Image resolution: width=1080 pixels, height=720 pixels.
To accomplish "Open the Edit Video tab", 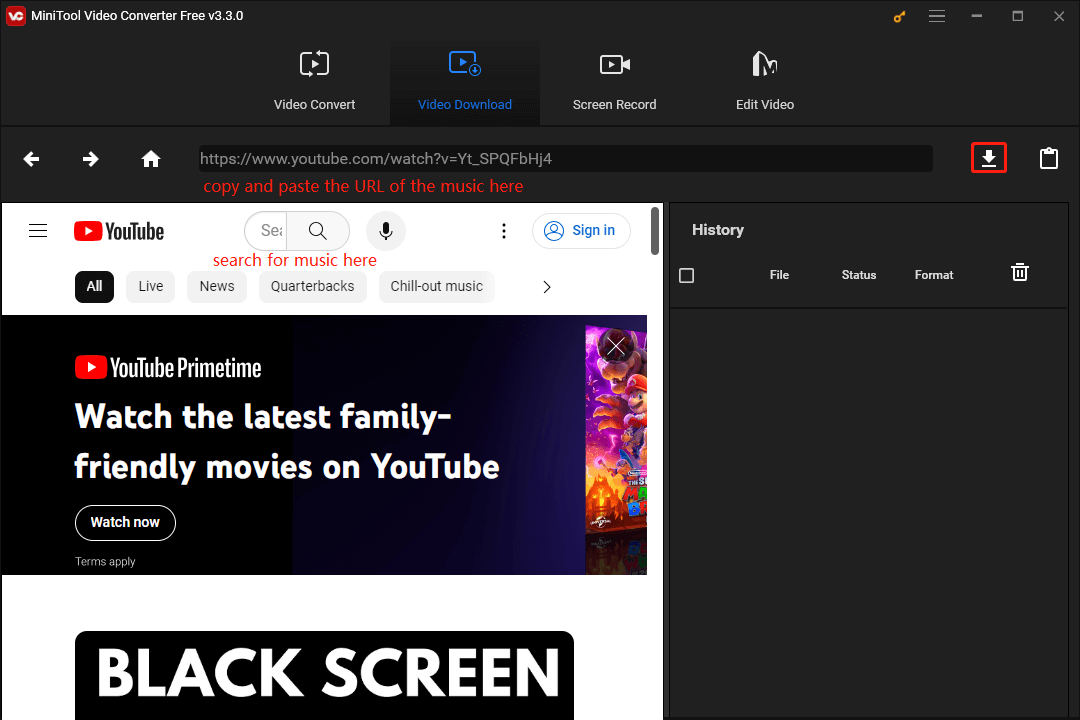I will (x=765, y=83).
